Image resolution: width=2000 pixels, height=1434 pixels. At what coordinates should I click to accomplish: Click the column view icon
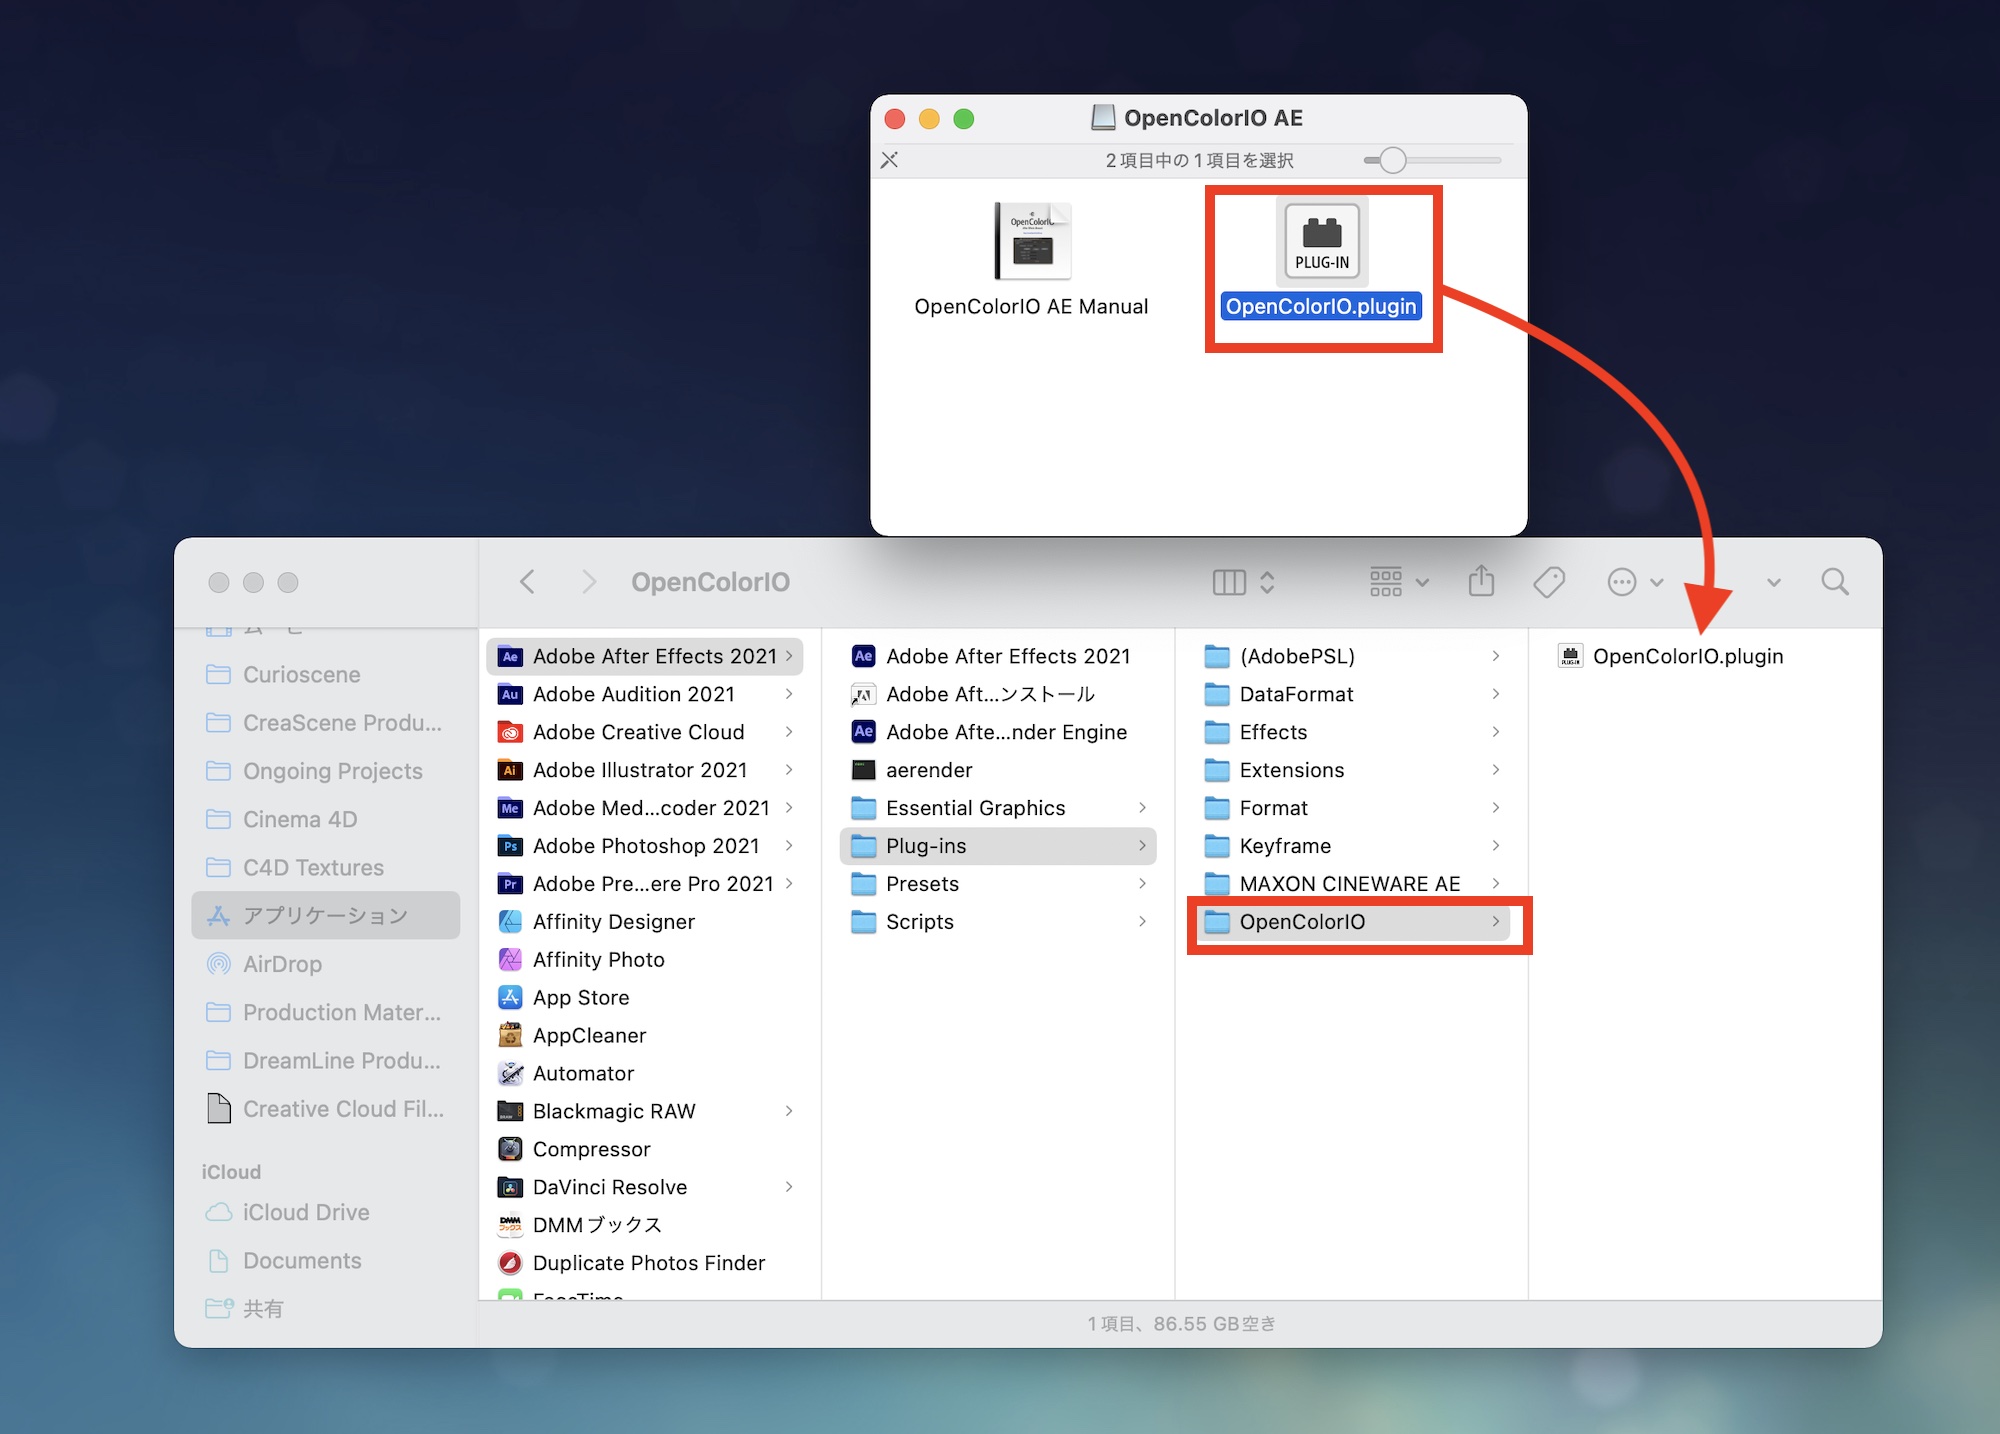point(1229,582)
